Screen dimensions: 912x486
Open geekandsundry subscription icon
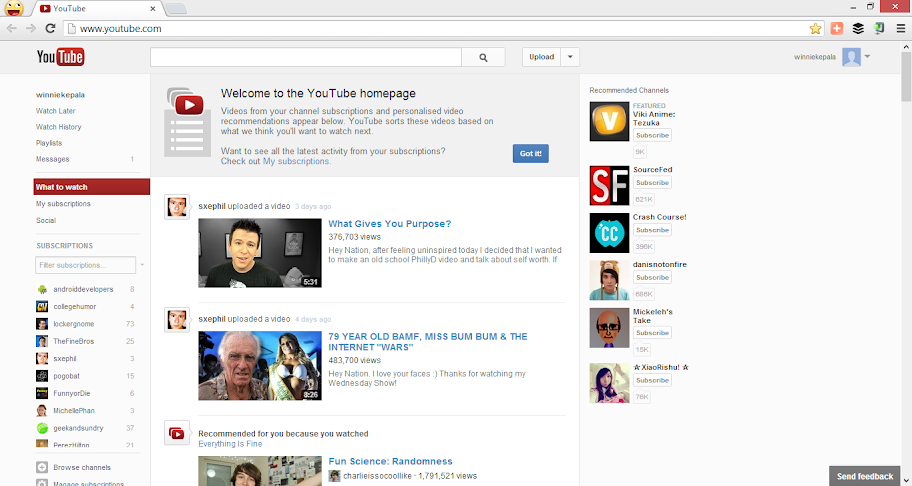point(42,428)
